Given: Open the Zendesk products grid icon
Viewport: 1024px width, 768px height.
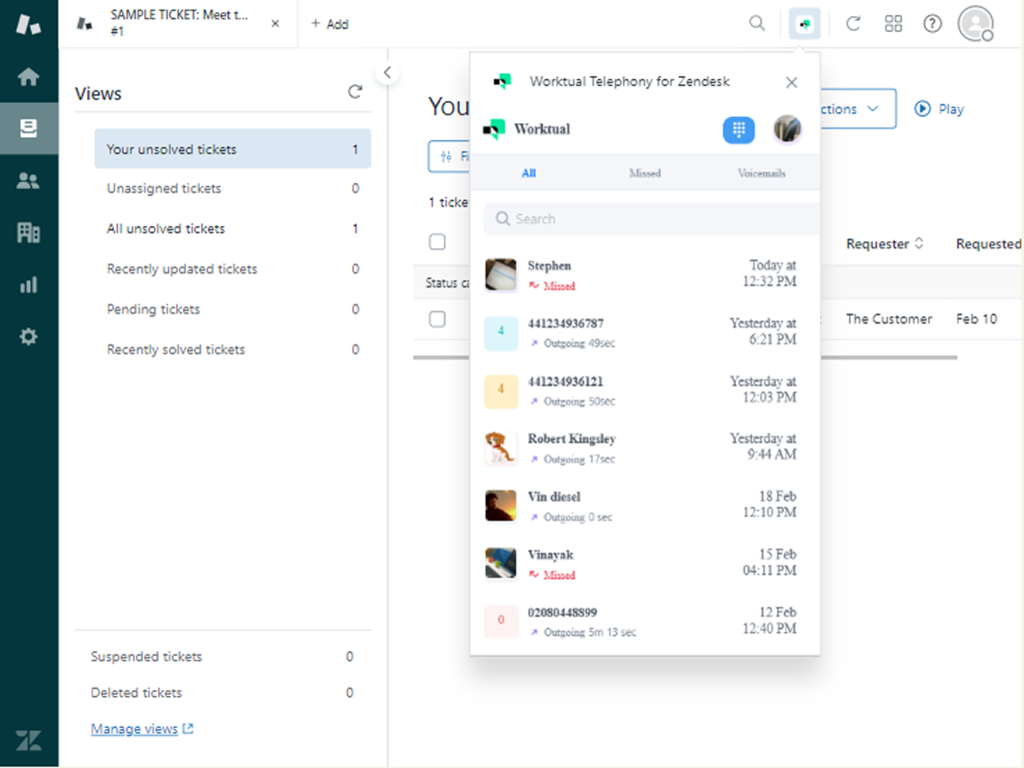Looking at the screenshot, I should (893, 24).
